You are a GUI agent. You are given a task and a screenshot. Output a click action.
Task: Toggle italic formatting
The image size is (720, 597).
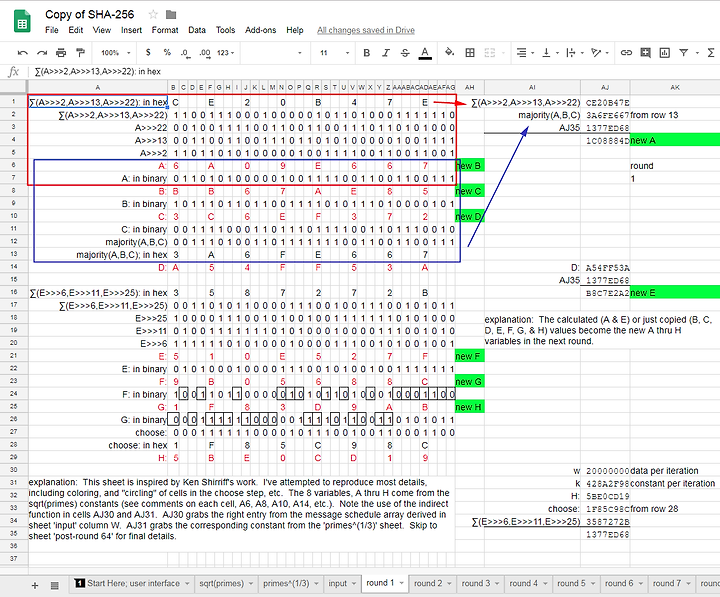click(386, 53)
